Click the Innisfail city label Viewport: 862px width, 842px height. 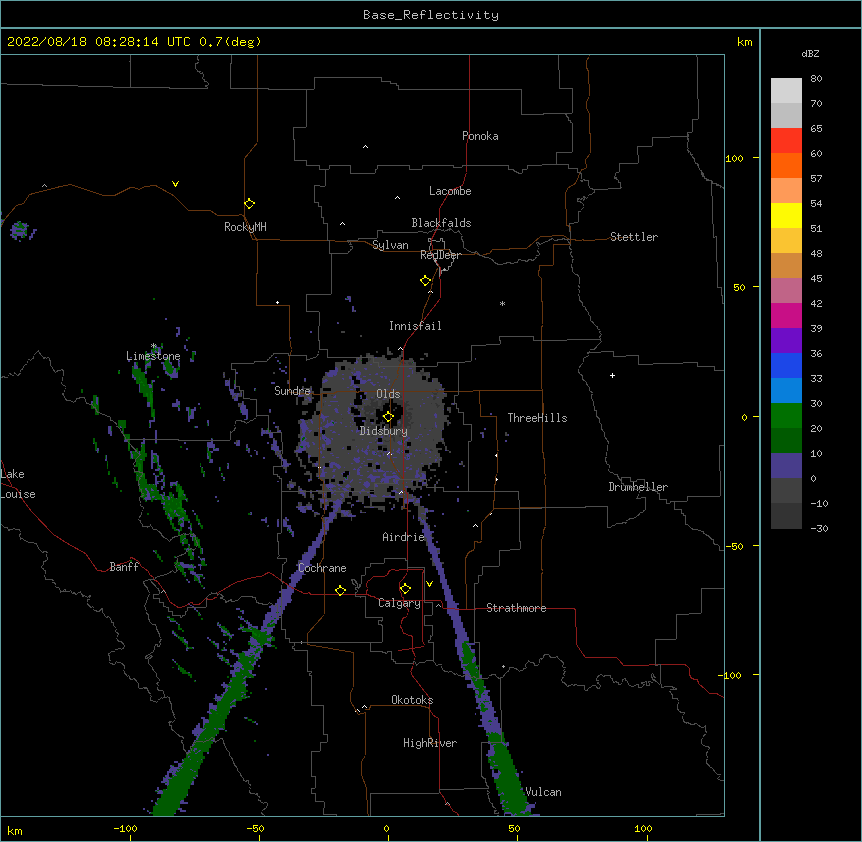coord(415,326)
